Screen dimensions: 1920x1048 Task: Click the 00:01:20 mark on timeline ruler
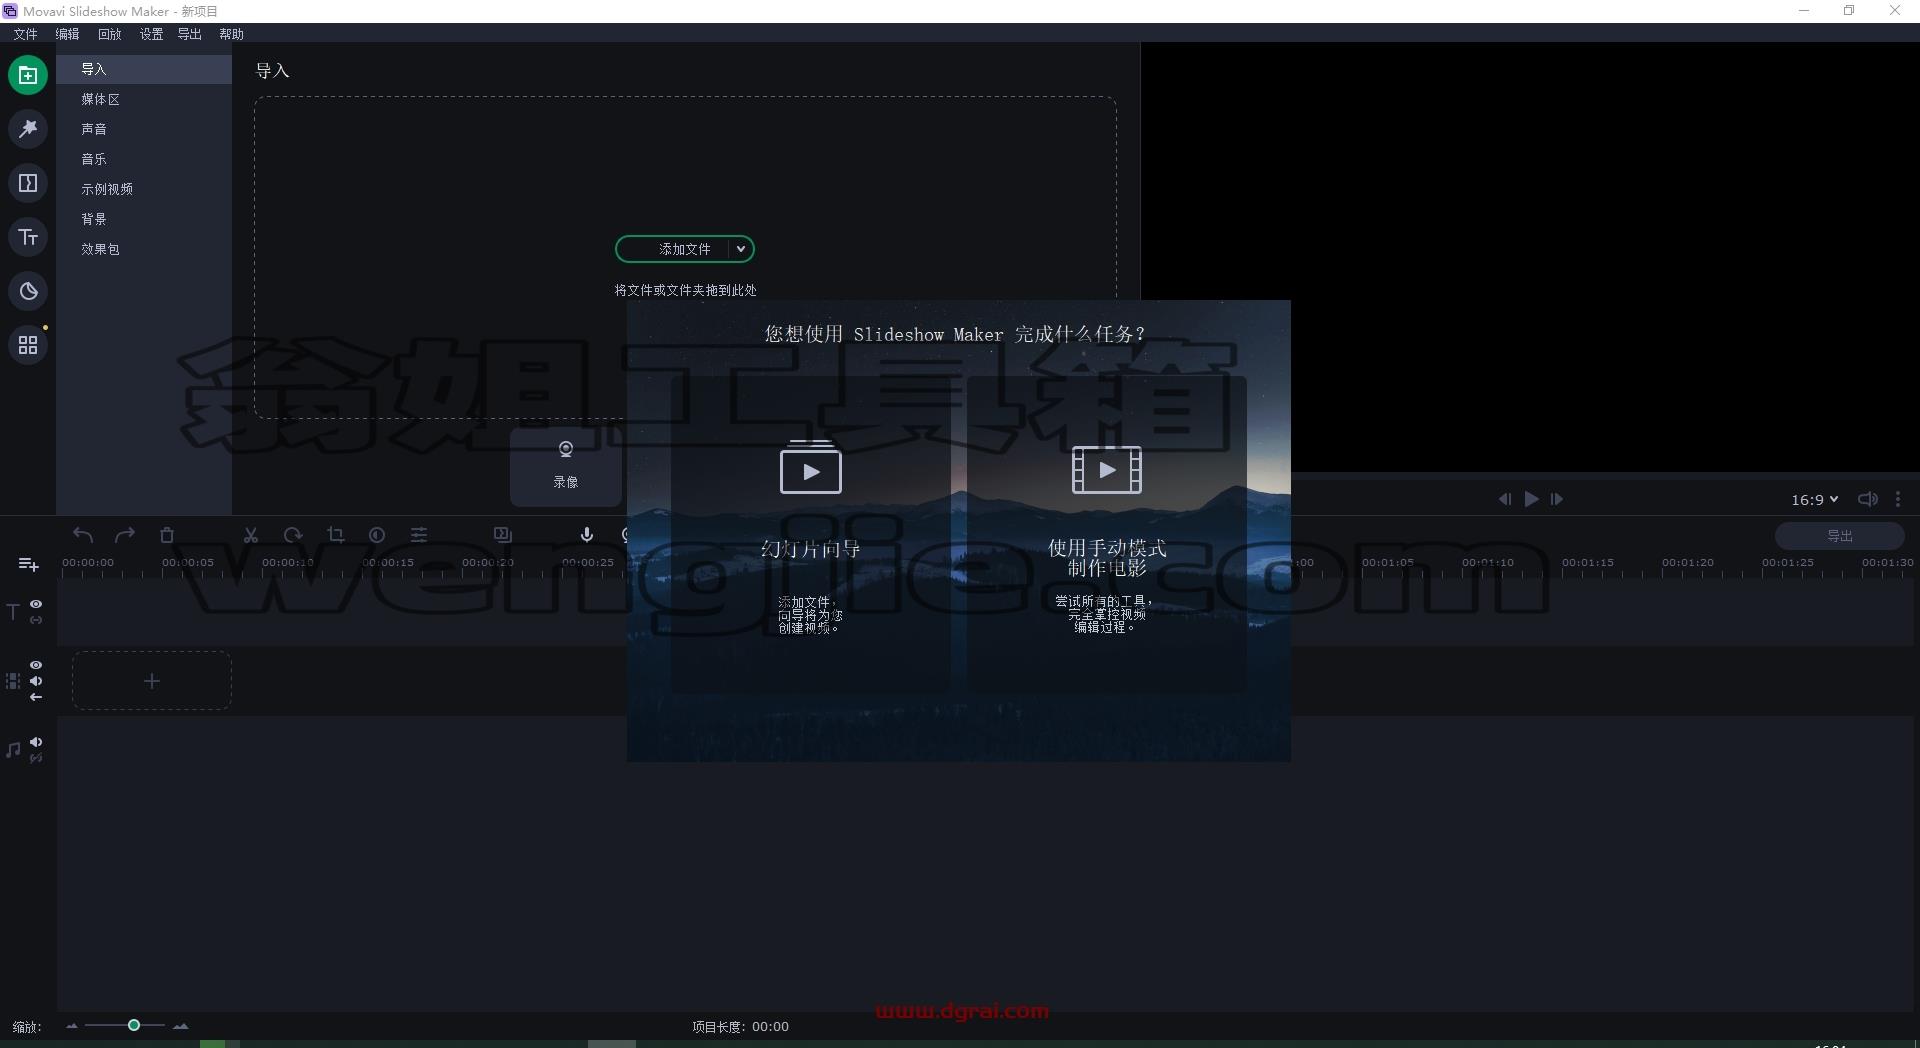coord(1688,563)
